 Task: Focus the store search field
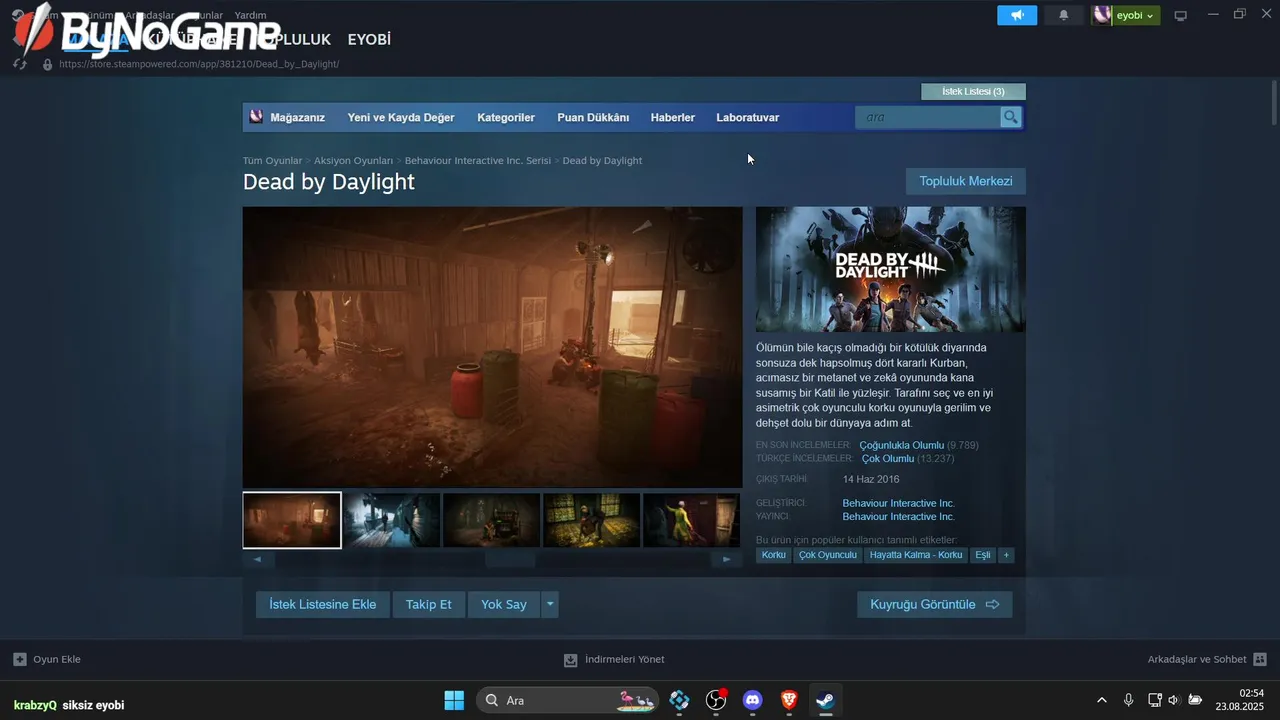[x=927, y=117]
